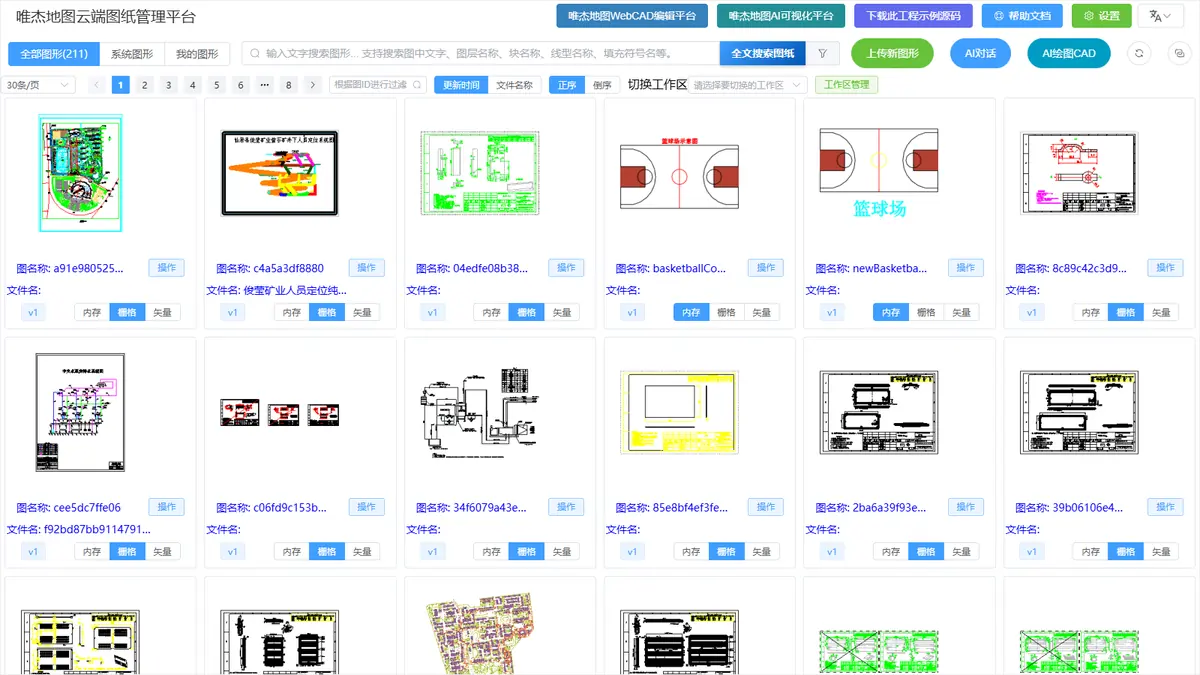This screenshot has height=675, width=1200.
Task: Switch to 系统图形 tab
Action: click(x=132, y=54)
